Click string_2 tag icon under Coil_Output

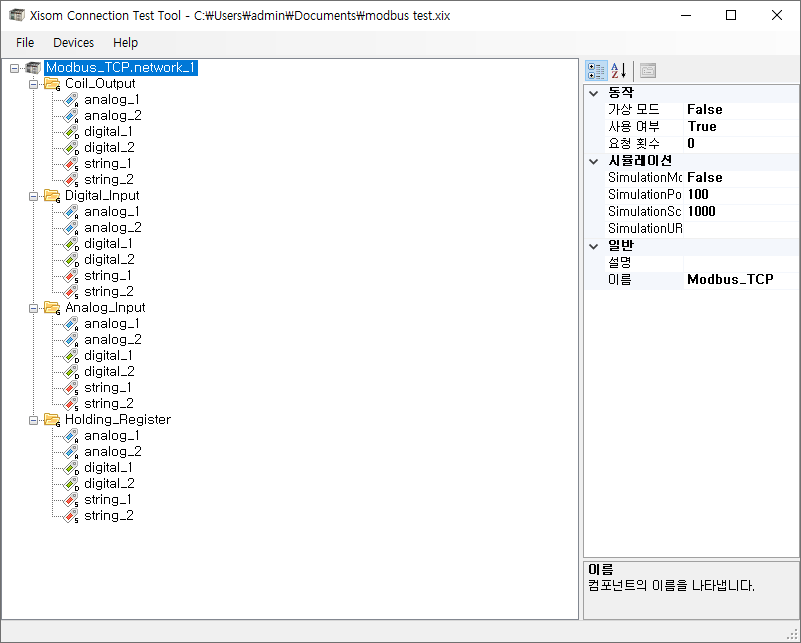[x=71, y=180]
